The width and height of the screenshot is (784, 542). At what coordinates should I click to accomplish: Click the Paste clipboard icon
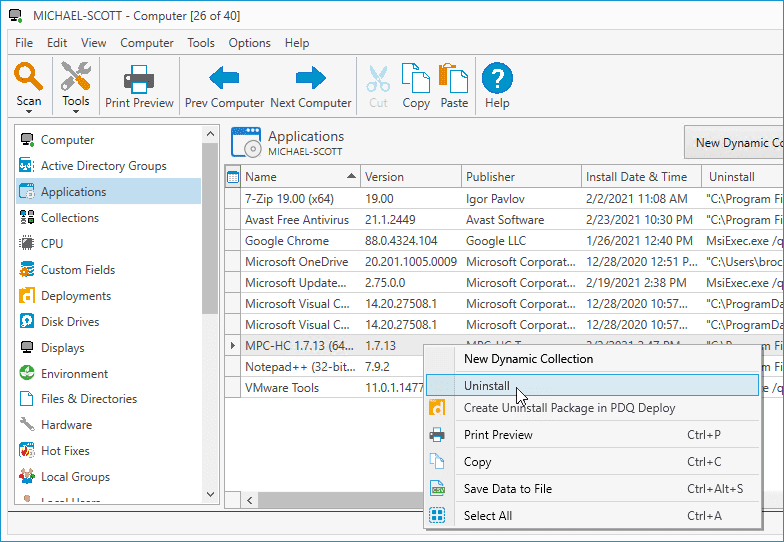coord(454,78)
